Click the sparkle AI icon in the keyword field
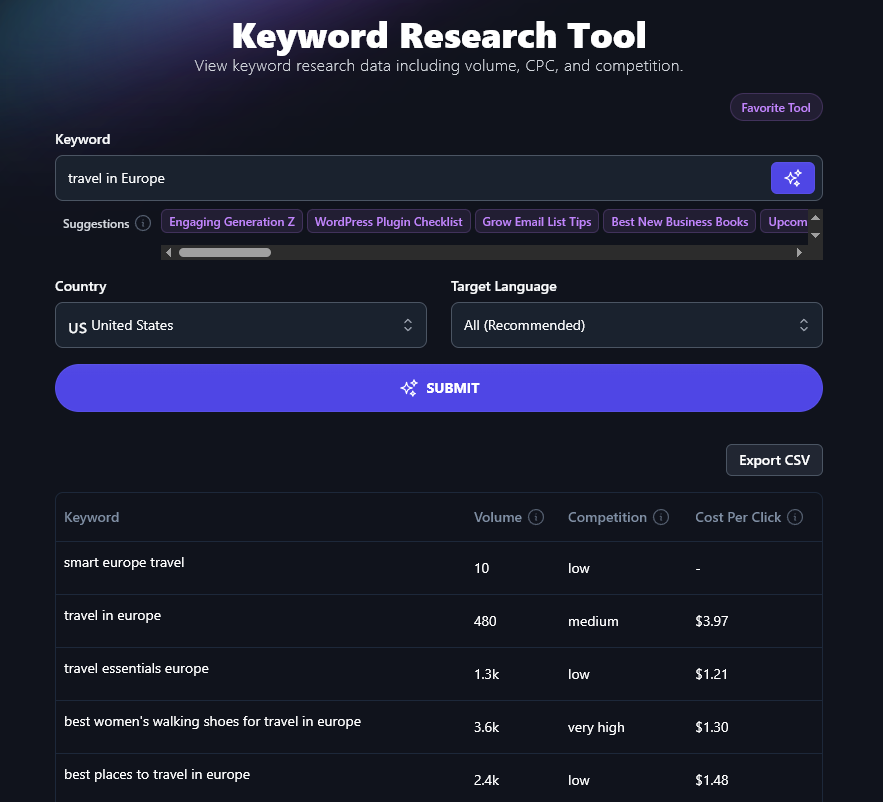 click(793, 177)
